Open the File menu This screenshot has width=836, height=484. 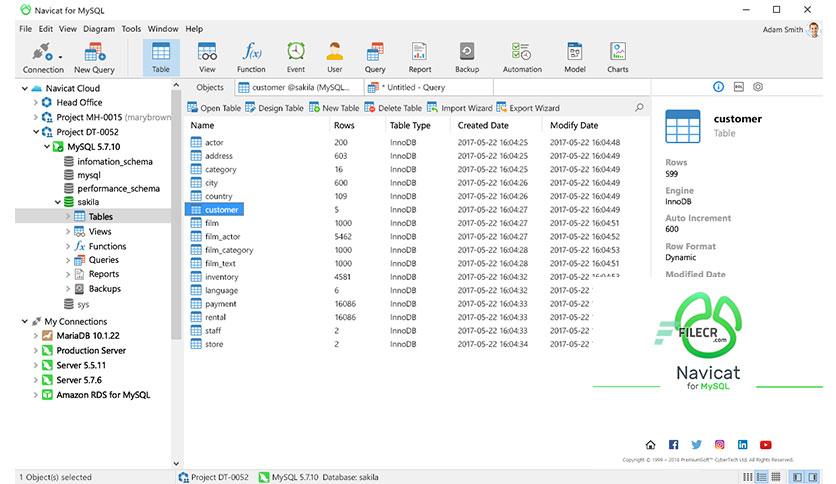click(x=26, y=29)
